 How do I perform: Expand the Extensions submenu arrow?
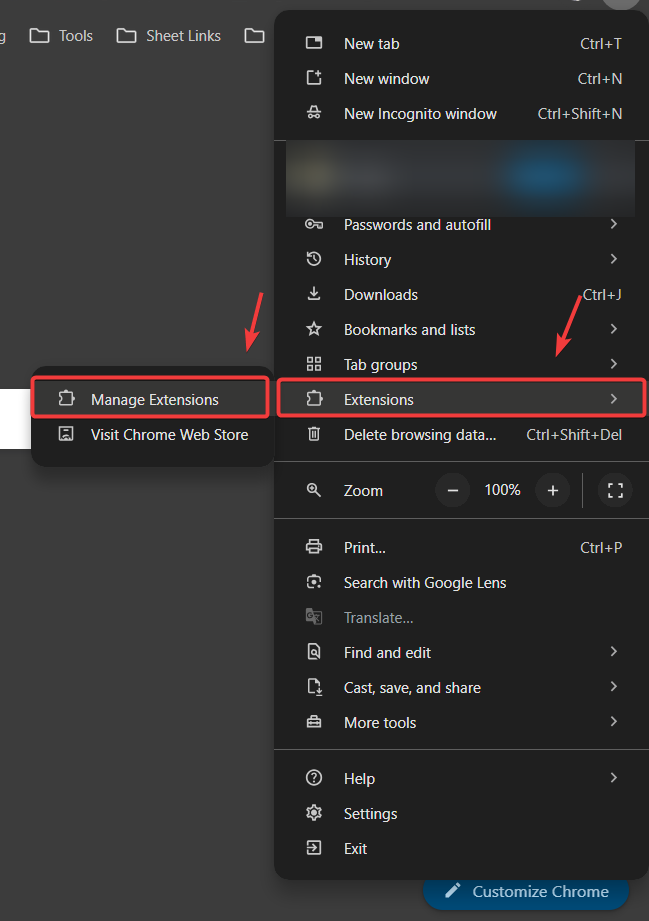click(614, 398)
